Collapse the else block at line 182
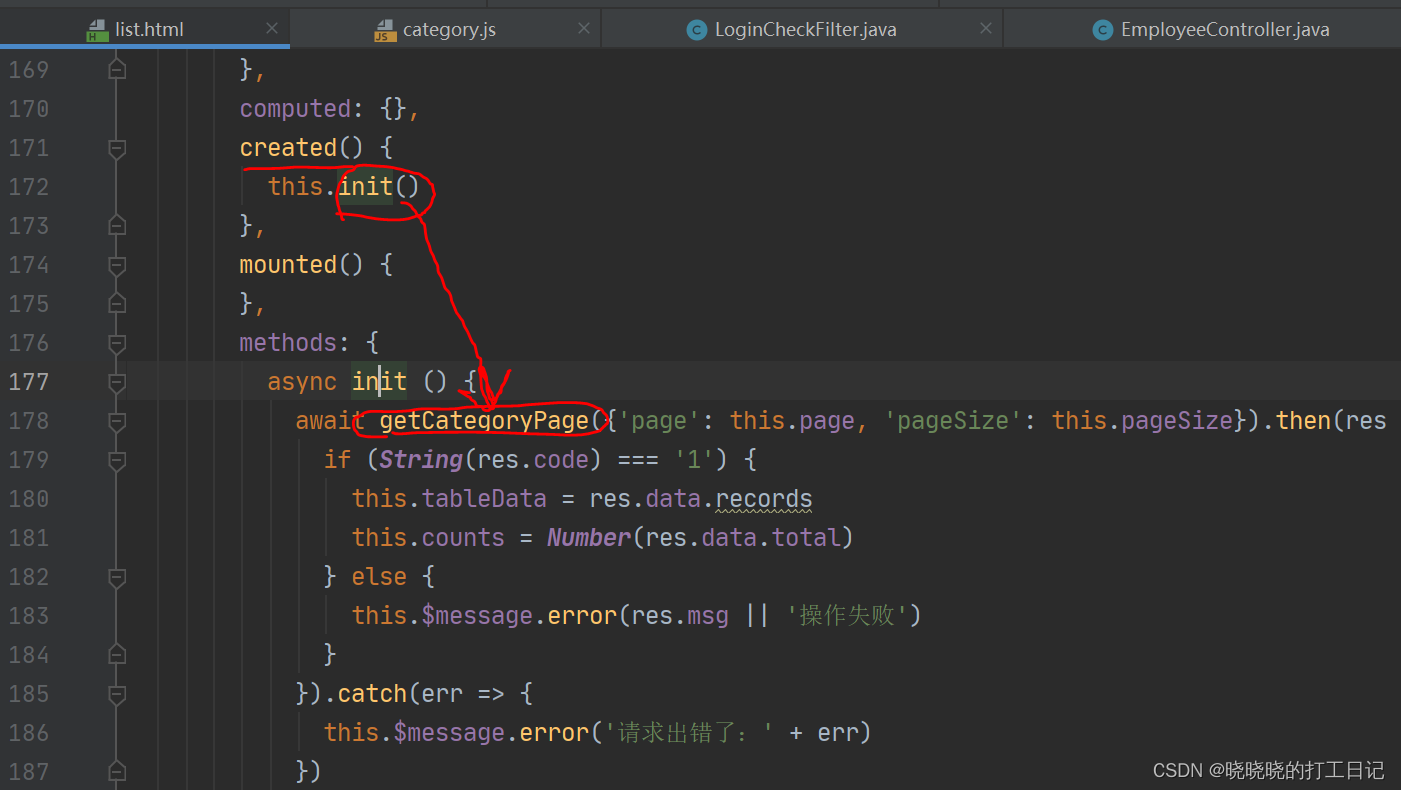The image size is (1401, 790). (117, 577)
